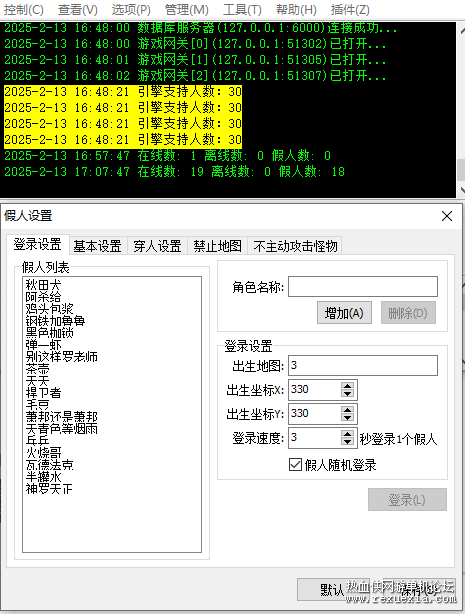Open the 不主动攻击怪物 tab

295,246
